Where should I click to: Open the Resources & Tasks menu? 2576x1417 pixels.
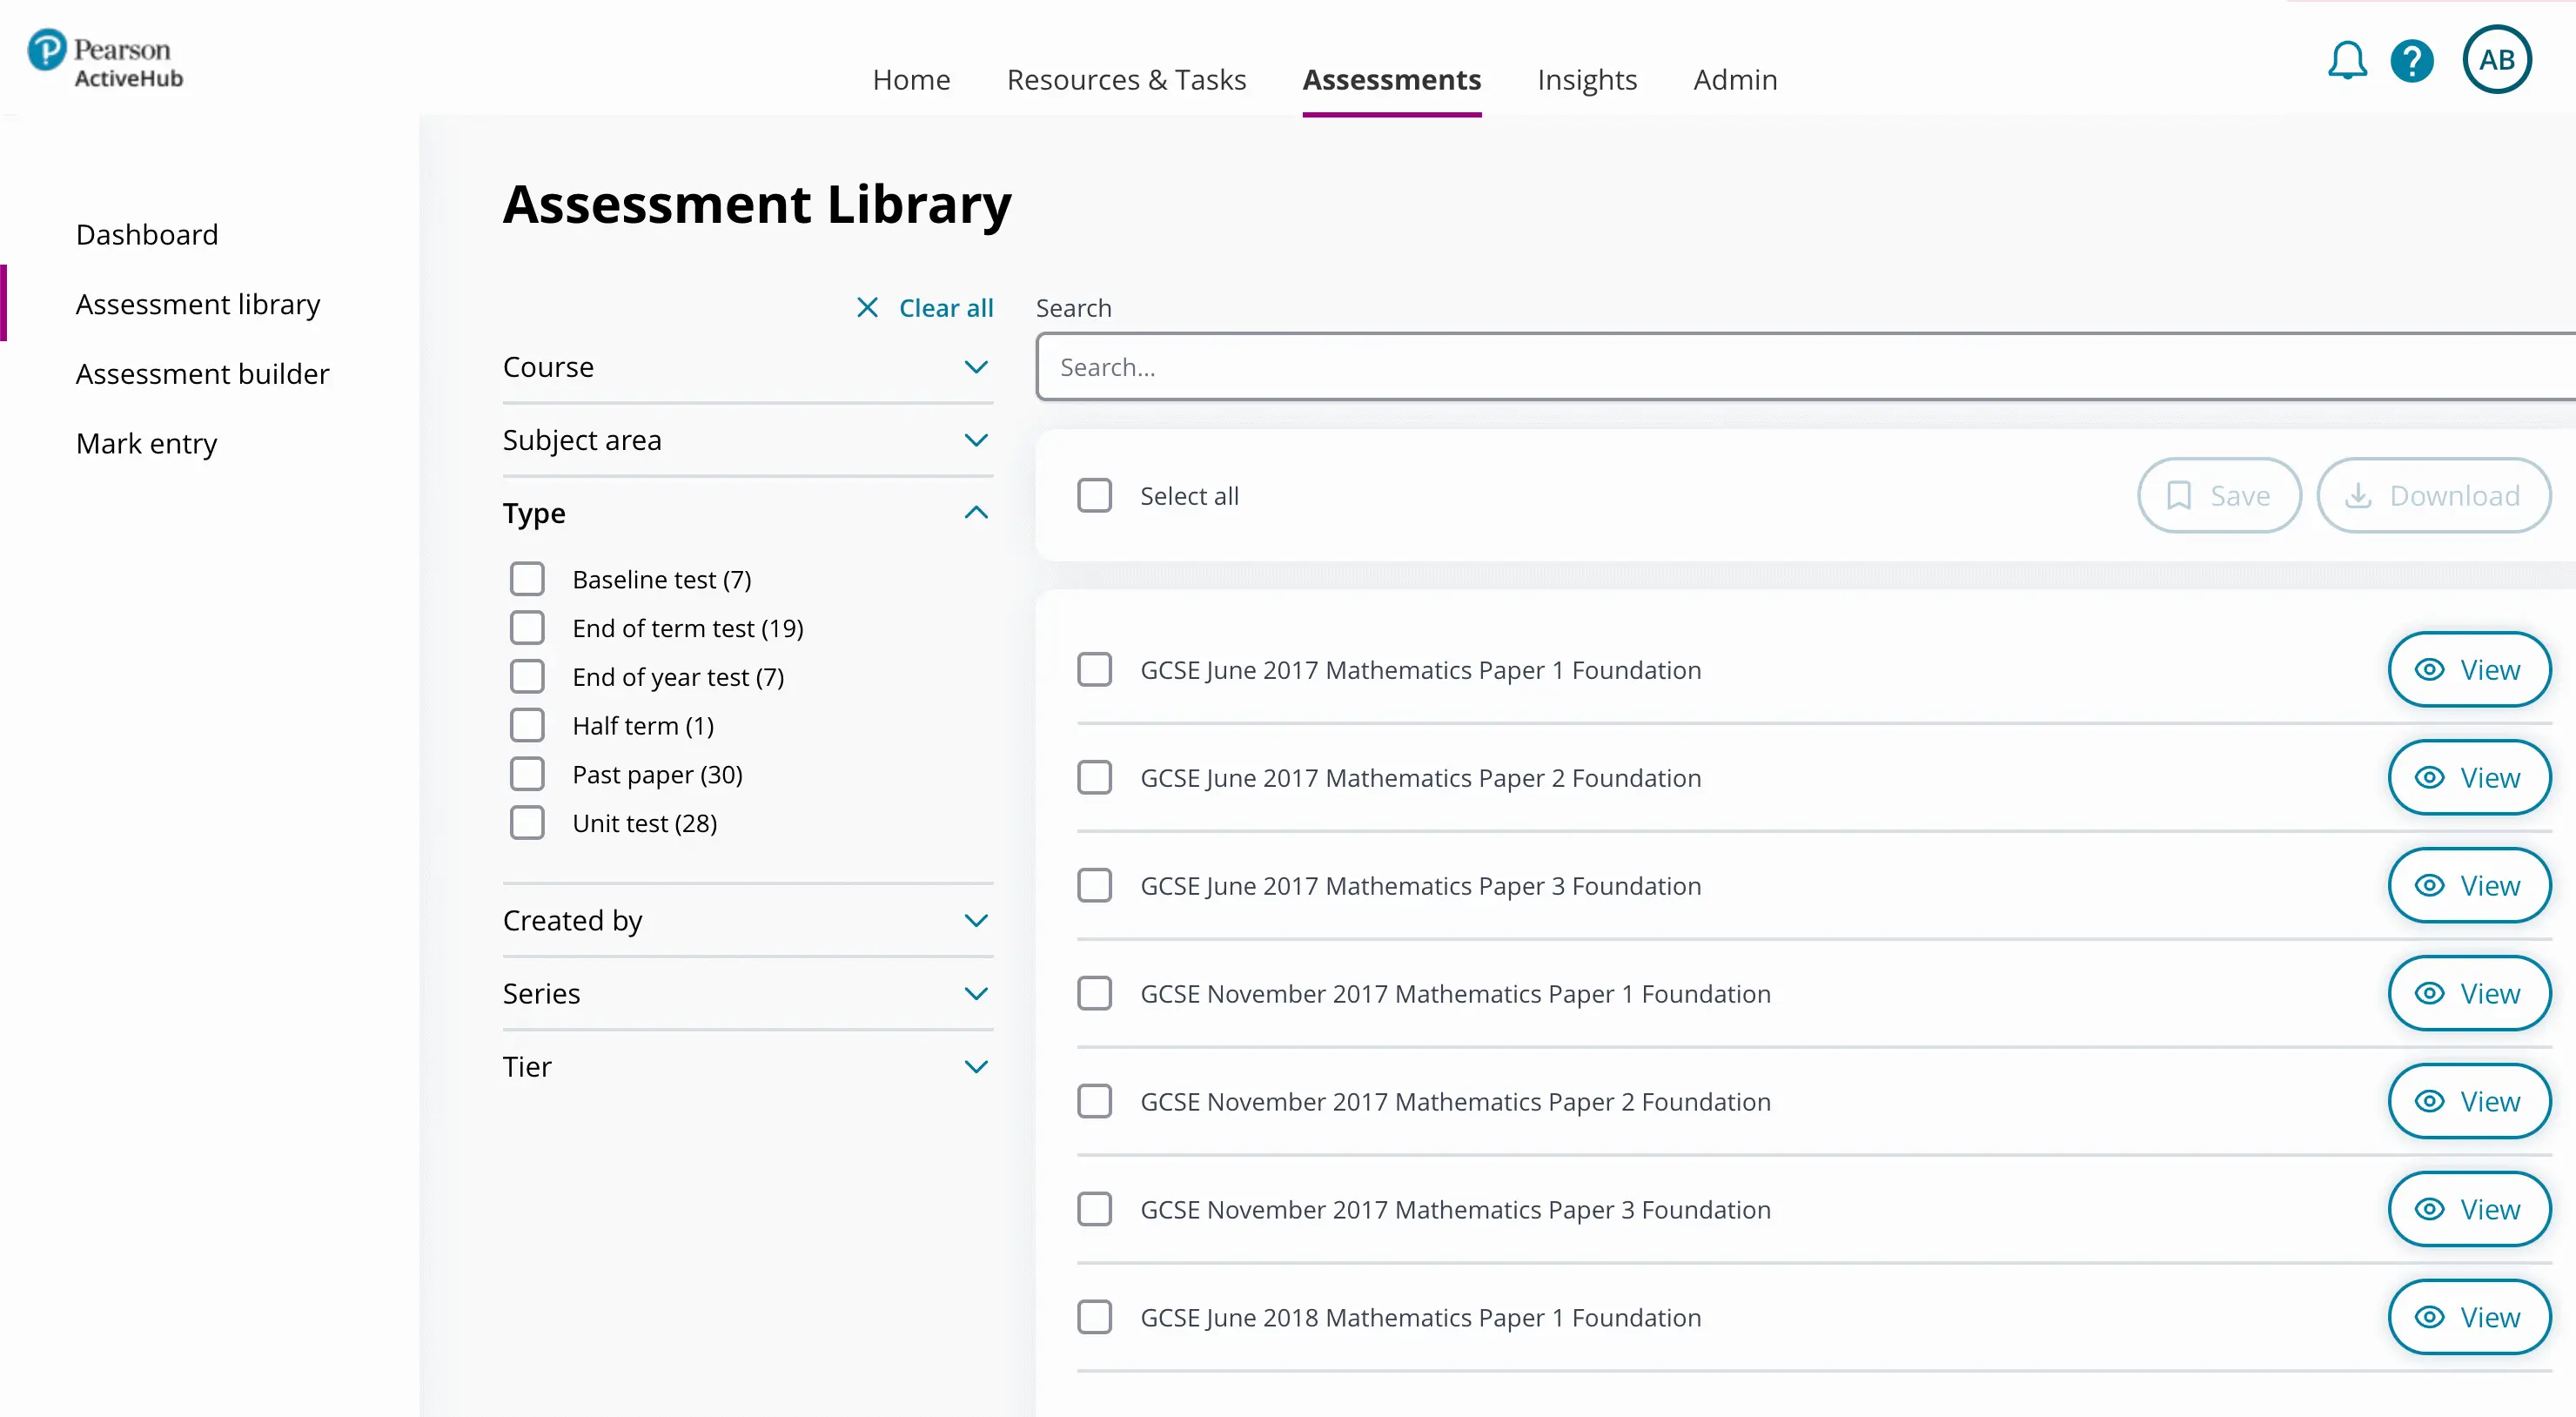[1126, 79]
